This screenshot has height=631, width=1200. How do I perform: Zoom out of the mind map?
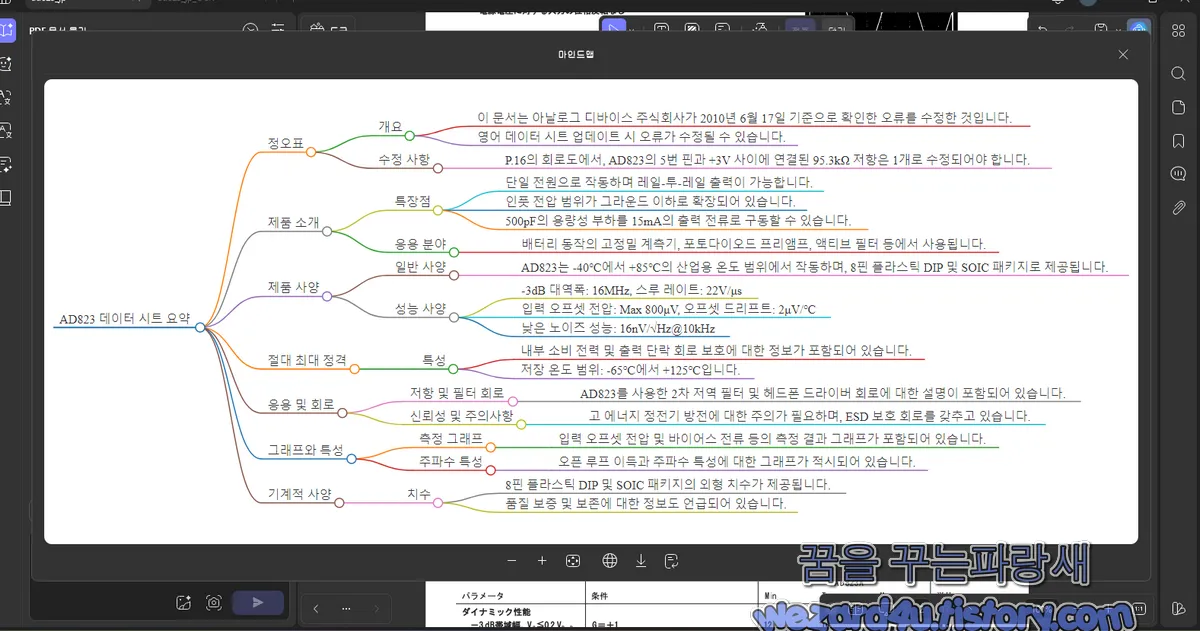511,561
